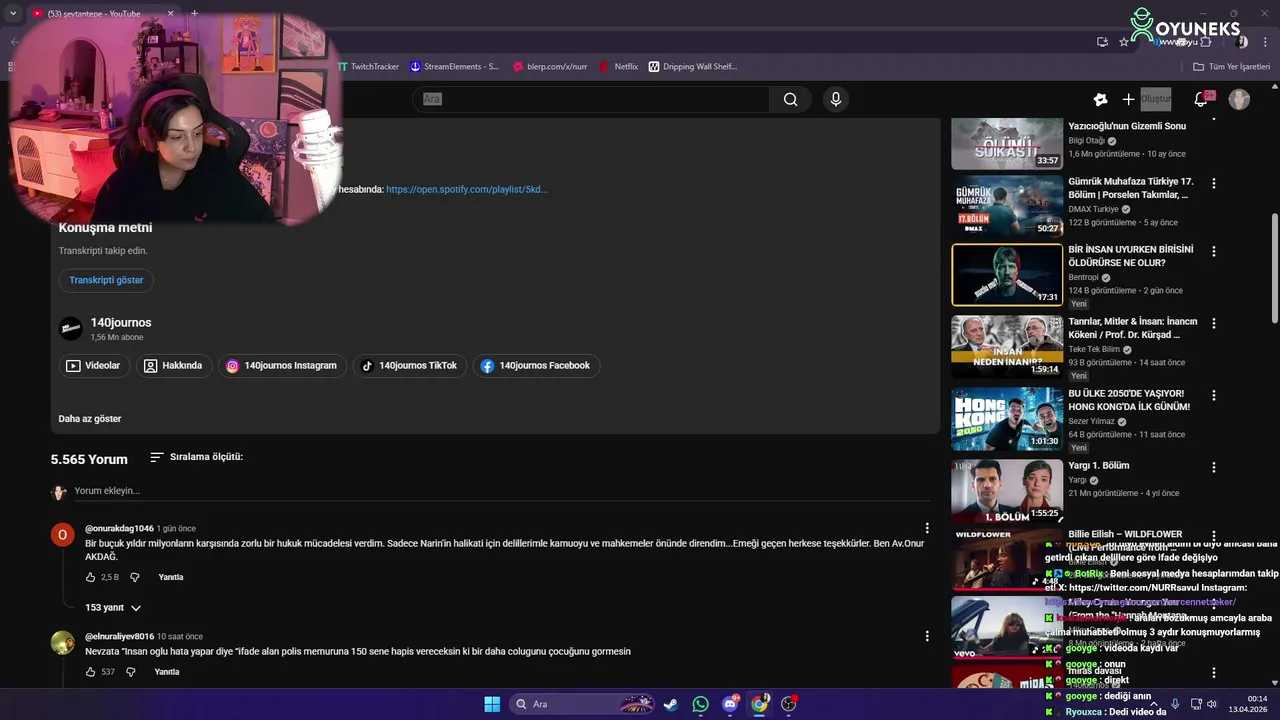Open OBS Studio from the taskbar
Image resolution: width=1280 pixels, height=720 pixels.
click(789, 704)
